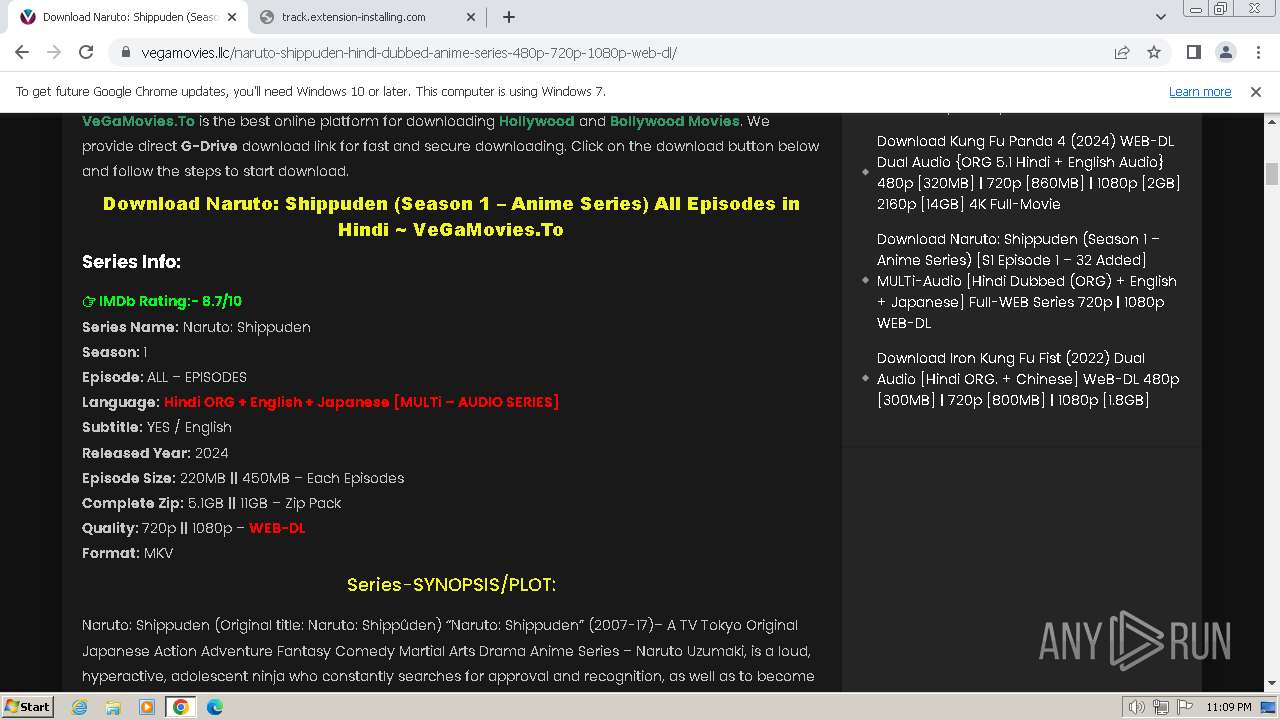The width and height of the screenshot is (1280, 720).
Task: Close the Download Naruto tab
Action: pyautogui.click(x=232, y=17)
